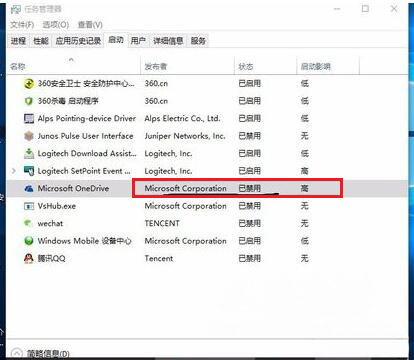Click the Logitech Download Assistant icon

click(29, 153)
